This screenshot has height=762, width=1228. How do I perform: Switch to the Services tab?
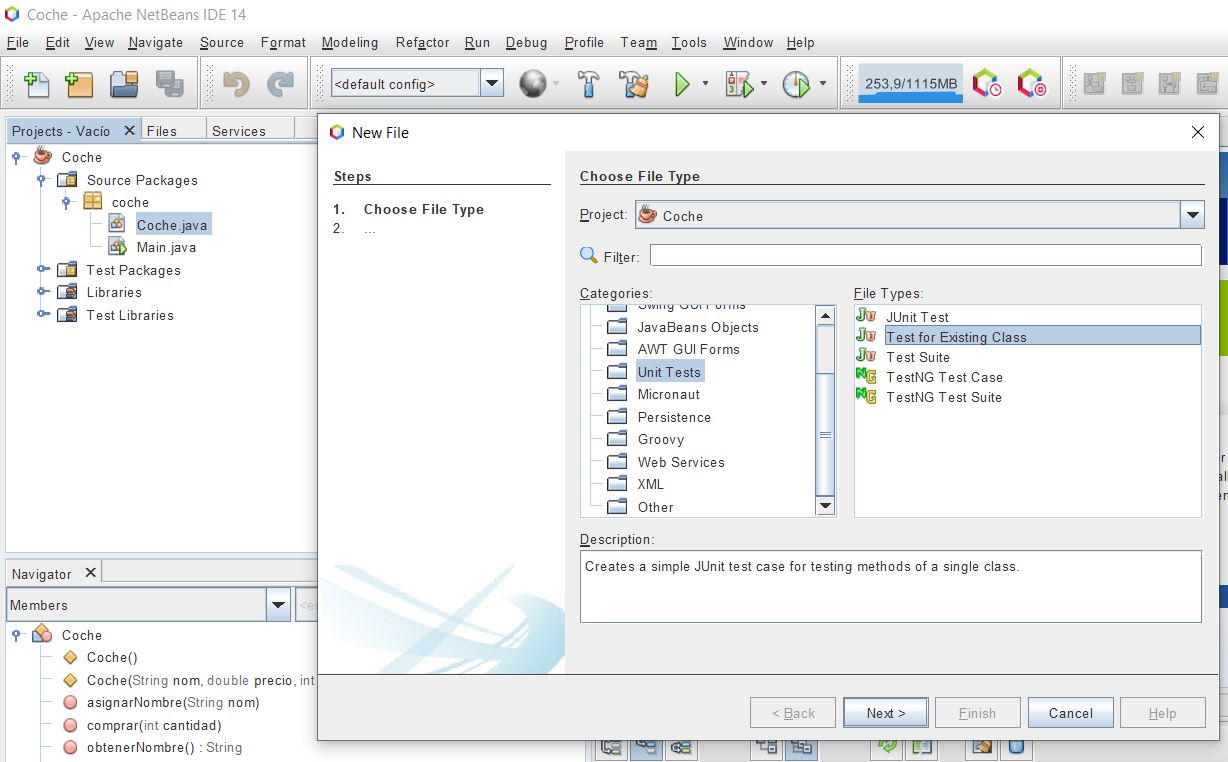point(238,131)
